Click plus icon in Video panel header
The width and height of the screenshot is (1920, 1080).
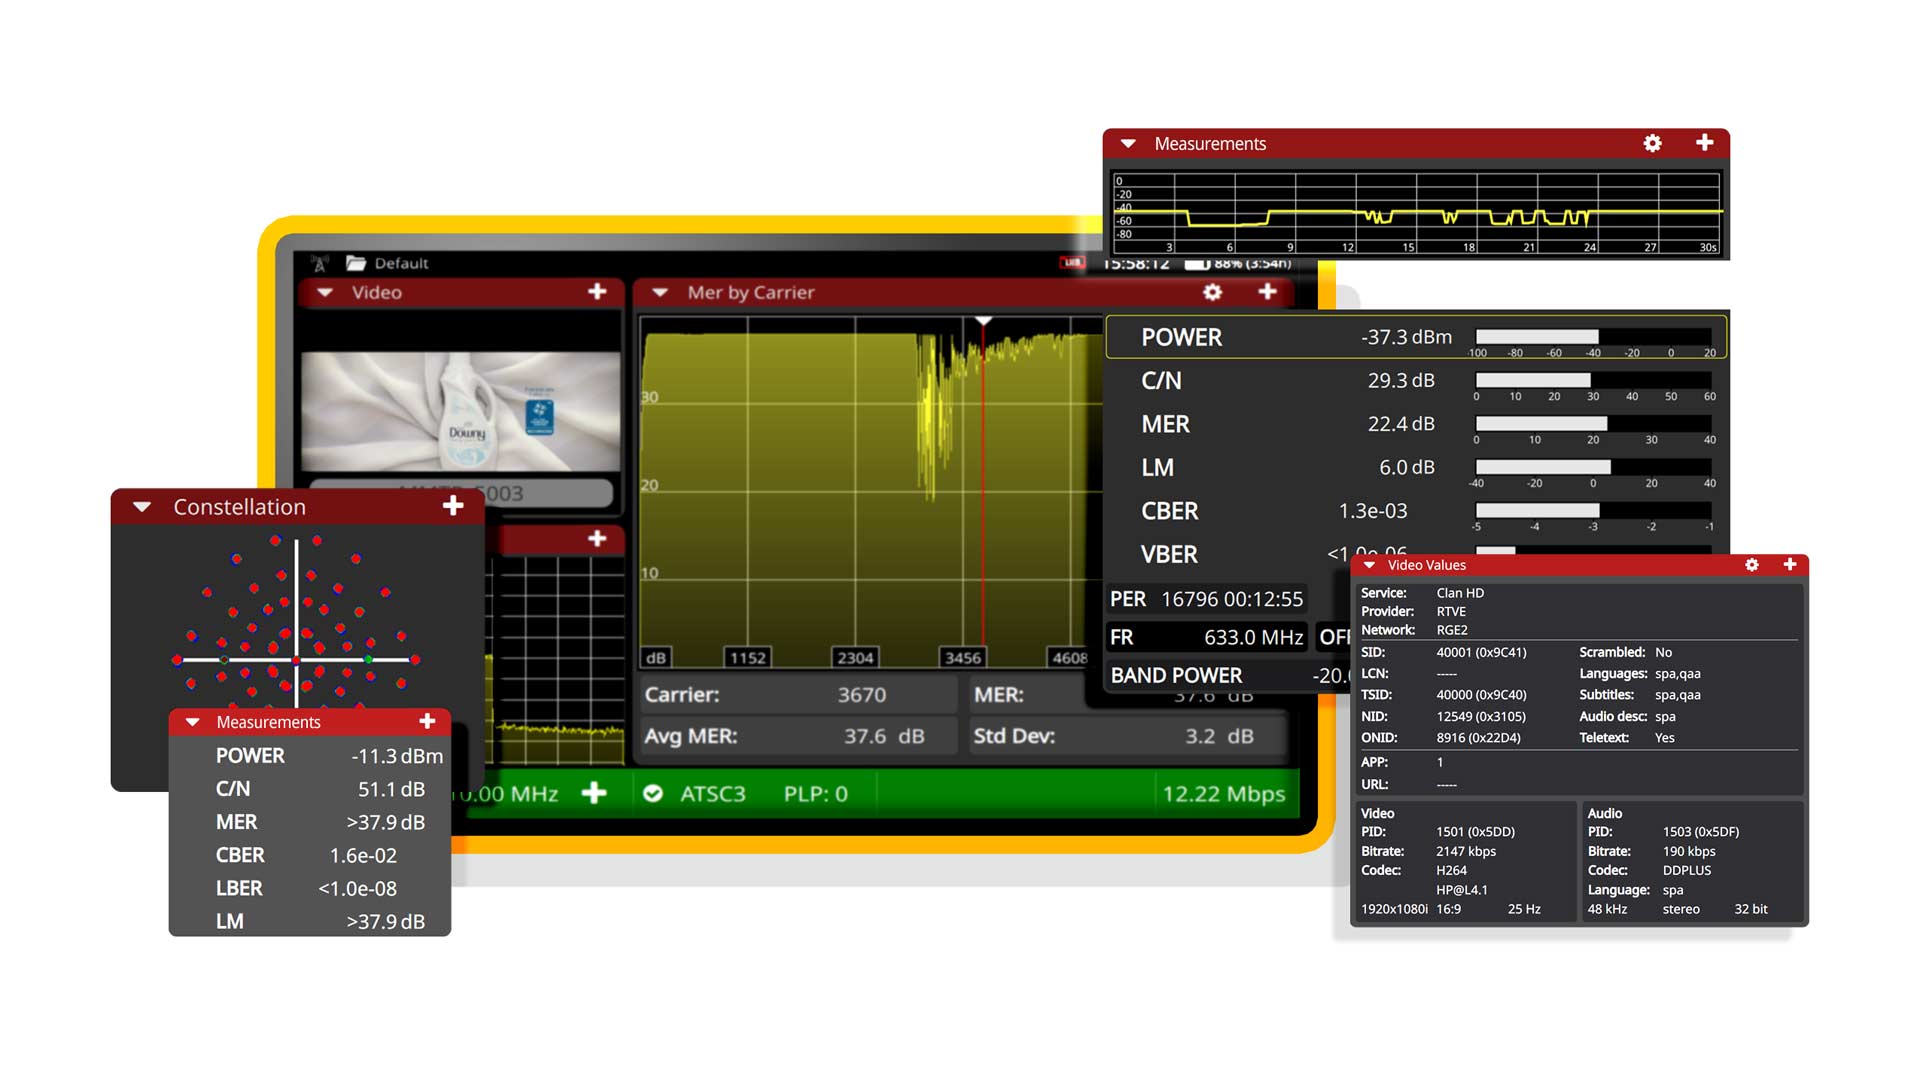click(x=597, y=291)
